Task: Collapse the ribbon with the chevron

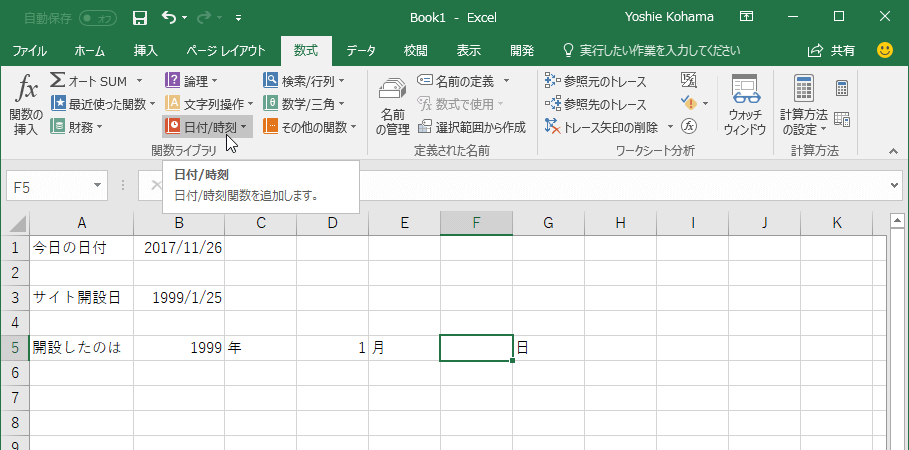Action: coord(892,150)
